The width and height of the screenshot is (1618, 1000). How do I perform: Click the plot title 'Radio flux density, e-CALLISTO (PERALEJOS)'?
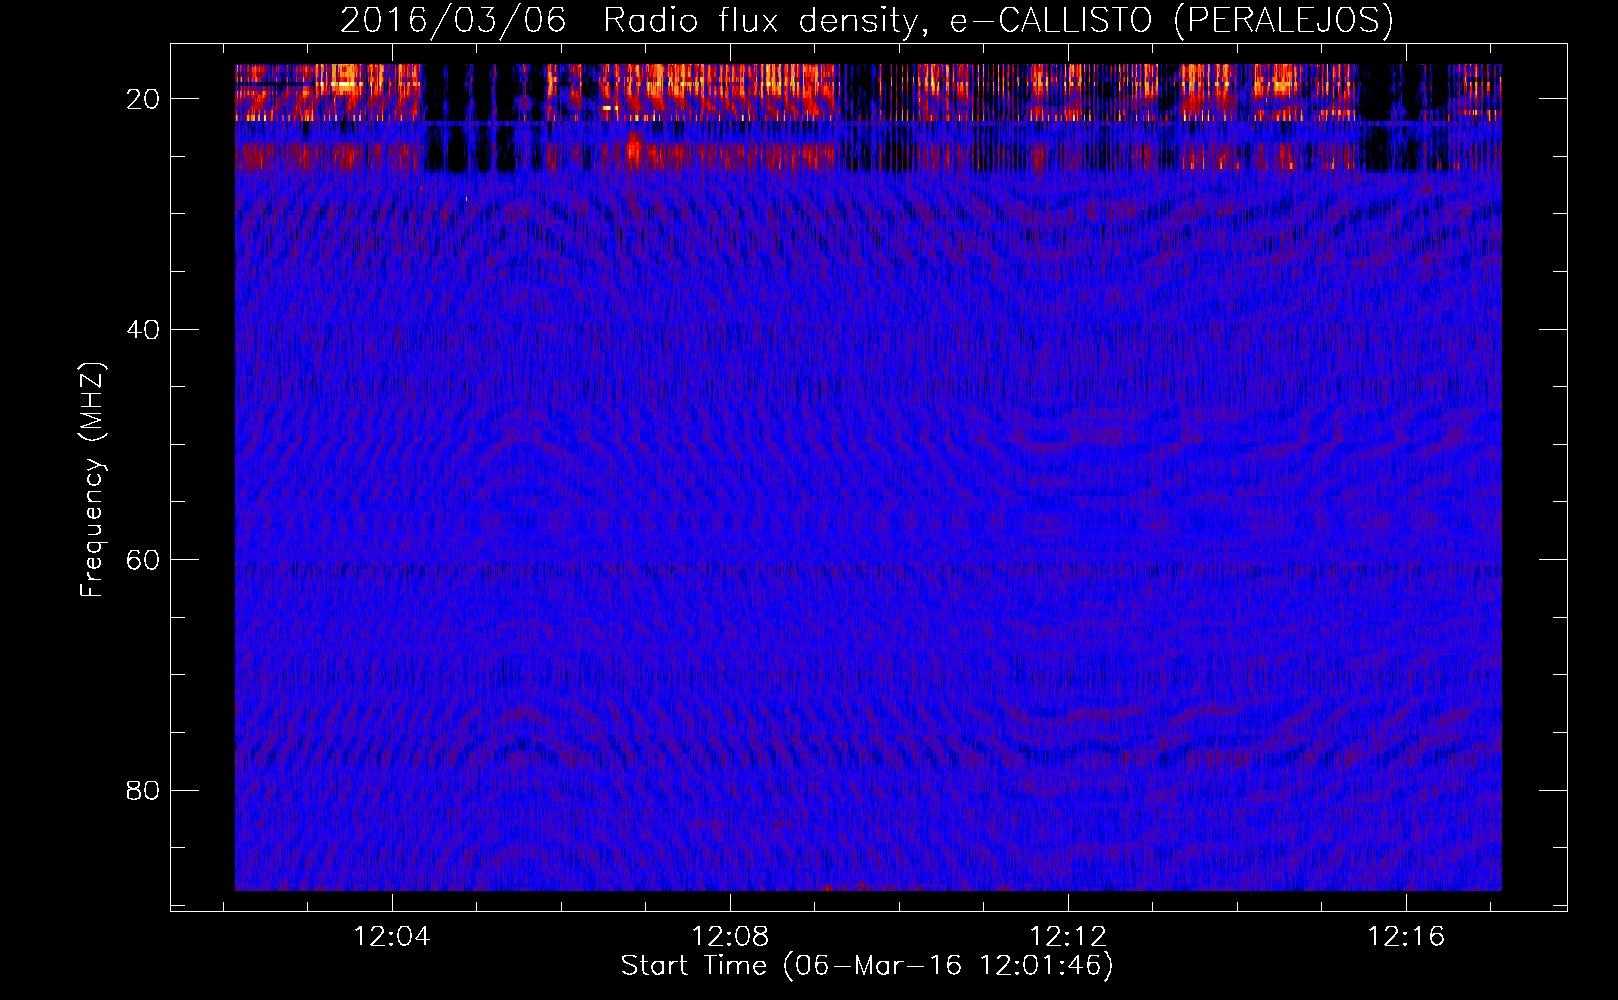[998, 21]
